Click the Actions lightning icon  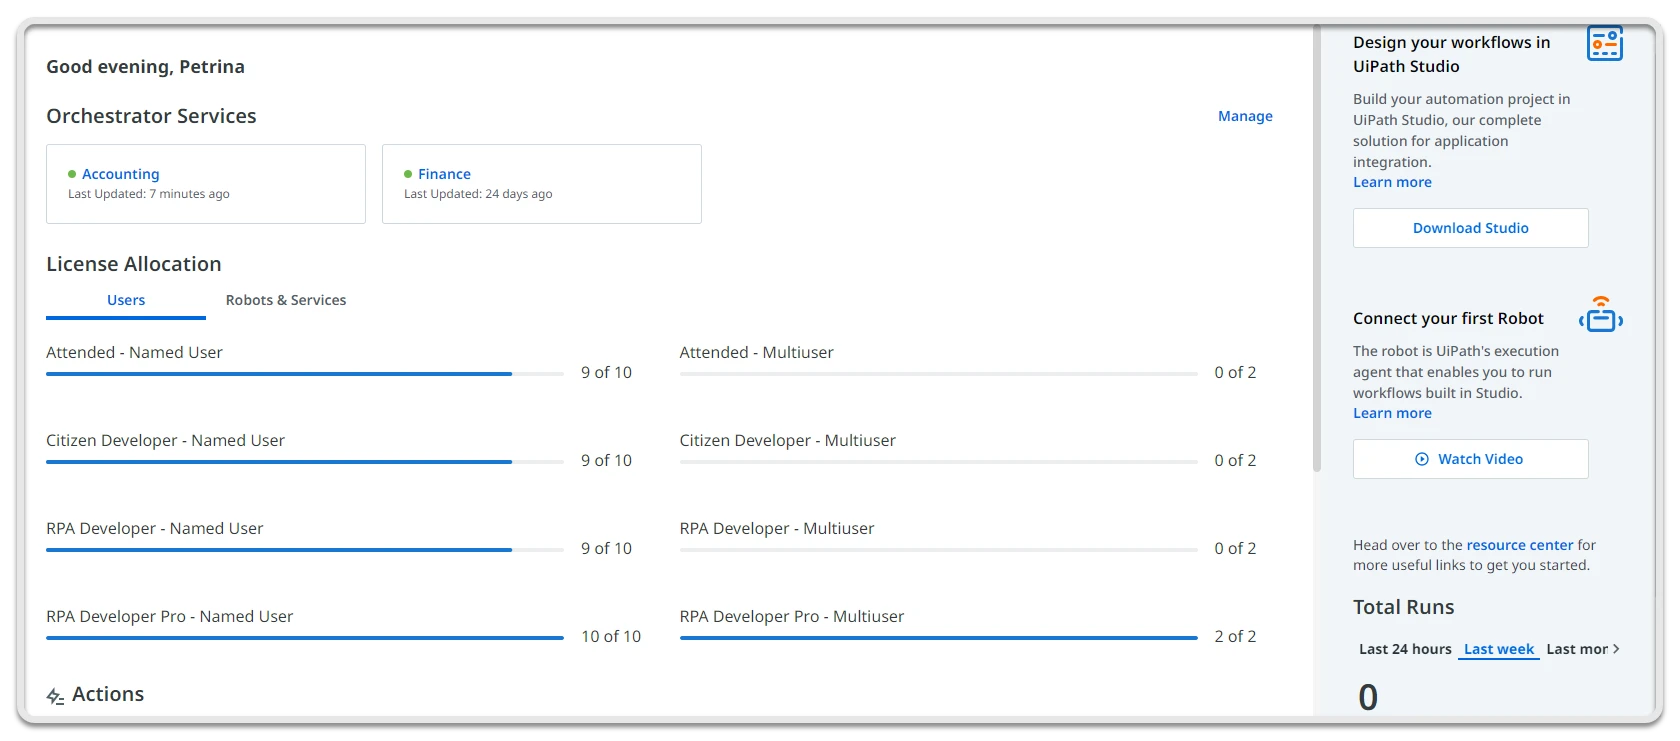(x=56, y=696)
